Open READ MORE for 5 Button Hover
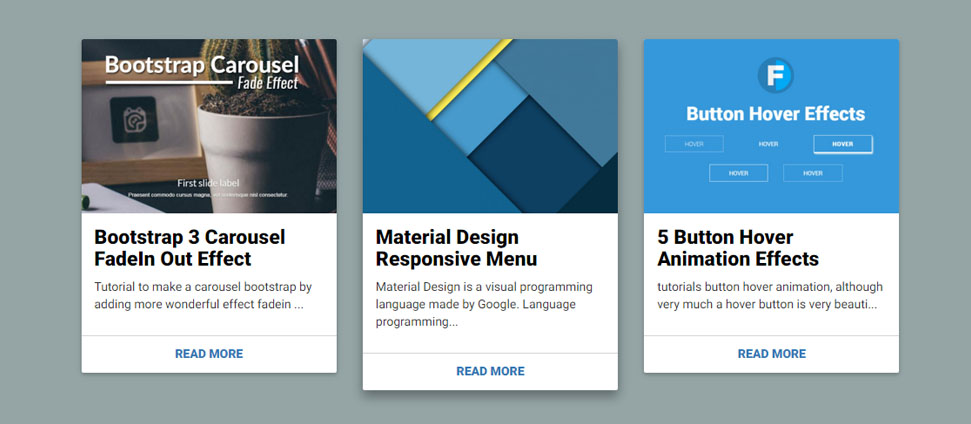This screenshot has width=971, height=424. (771, 354)
